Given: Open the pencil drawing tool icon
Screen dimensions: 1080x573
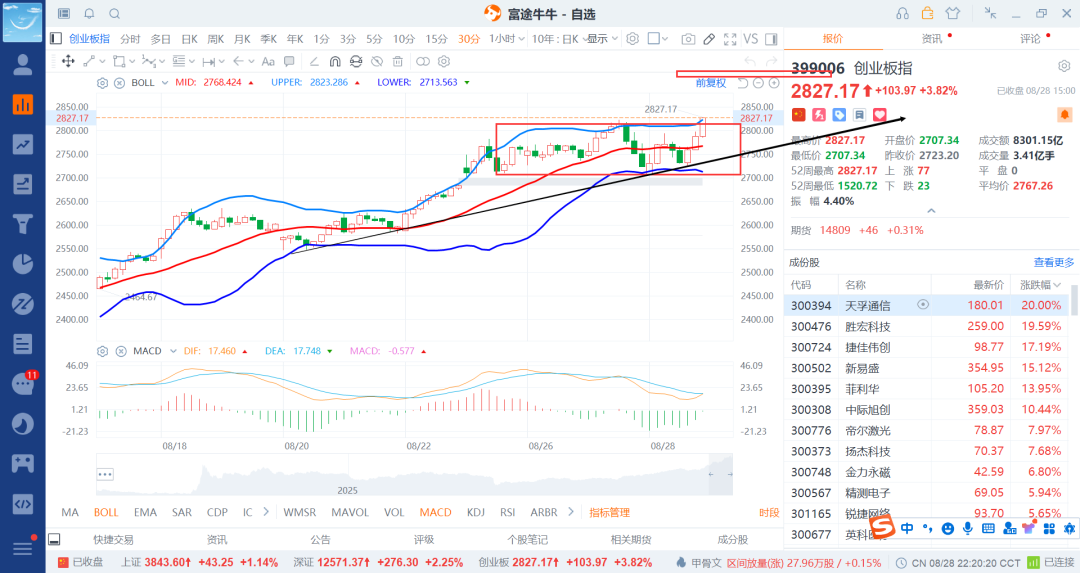Looking at the screenshot, I should coord(709,39).
